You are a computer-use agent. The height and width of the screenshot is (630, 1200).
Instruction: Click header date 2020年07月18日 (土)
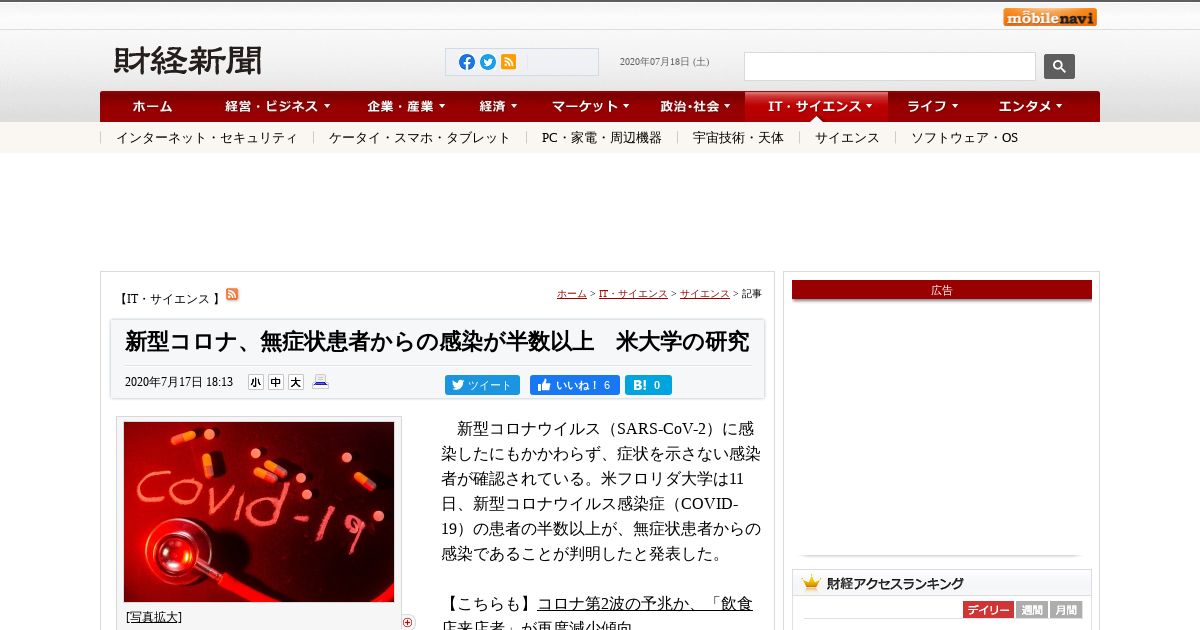[x=665, y=62]
